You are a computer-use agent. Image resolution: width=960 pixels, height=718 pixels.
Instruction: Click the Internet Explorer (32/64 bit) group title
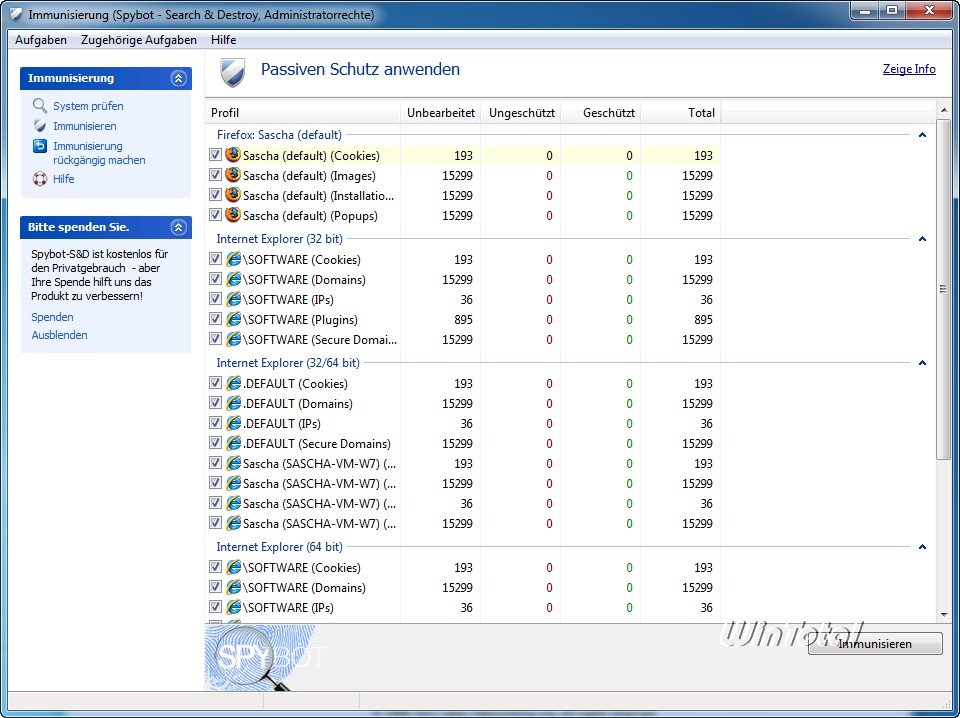[x=288, y=363]
